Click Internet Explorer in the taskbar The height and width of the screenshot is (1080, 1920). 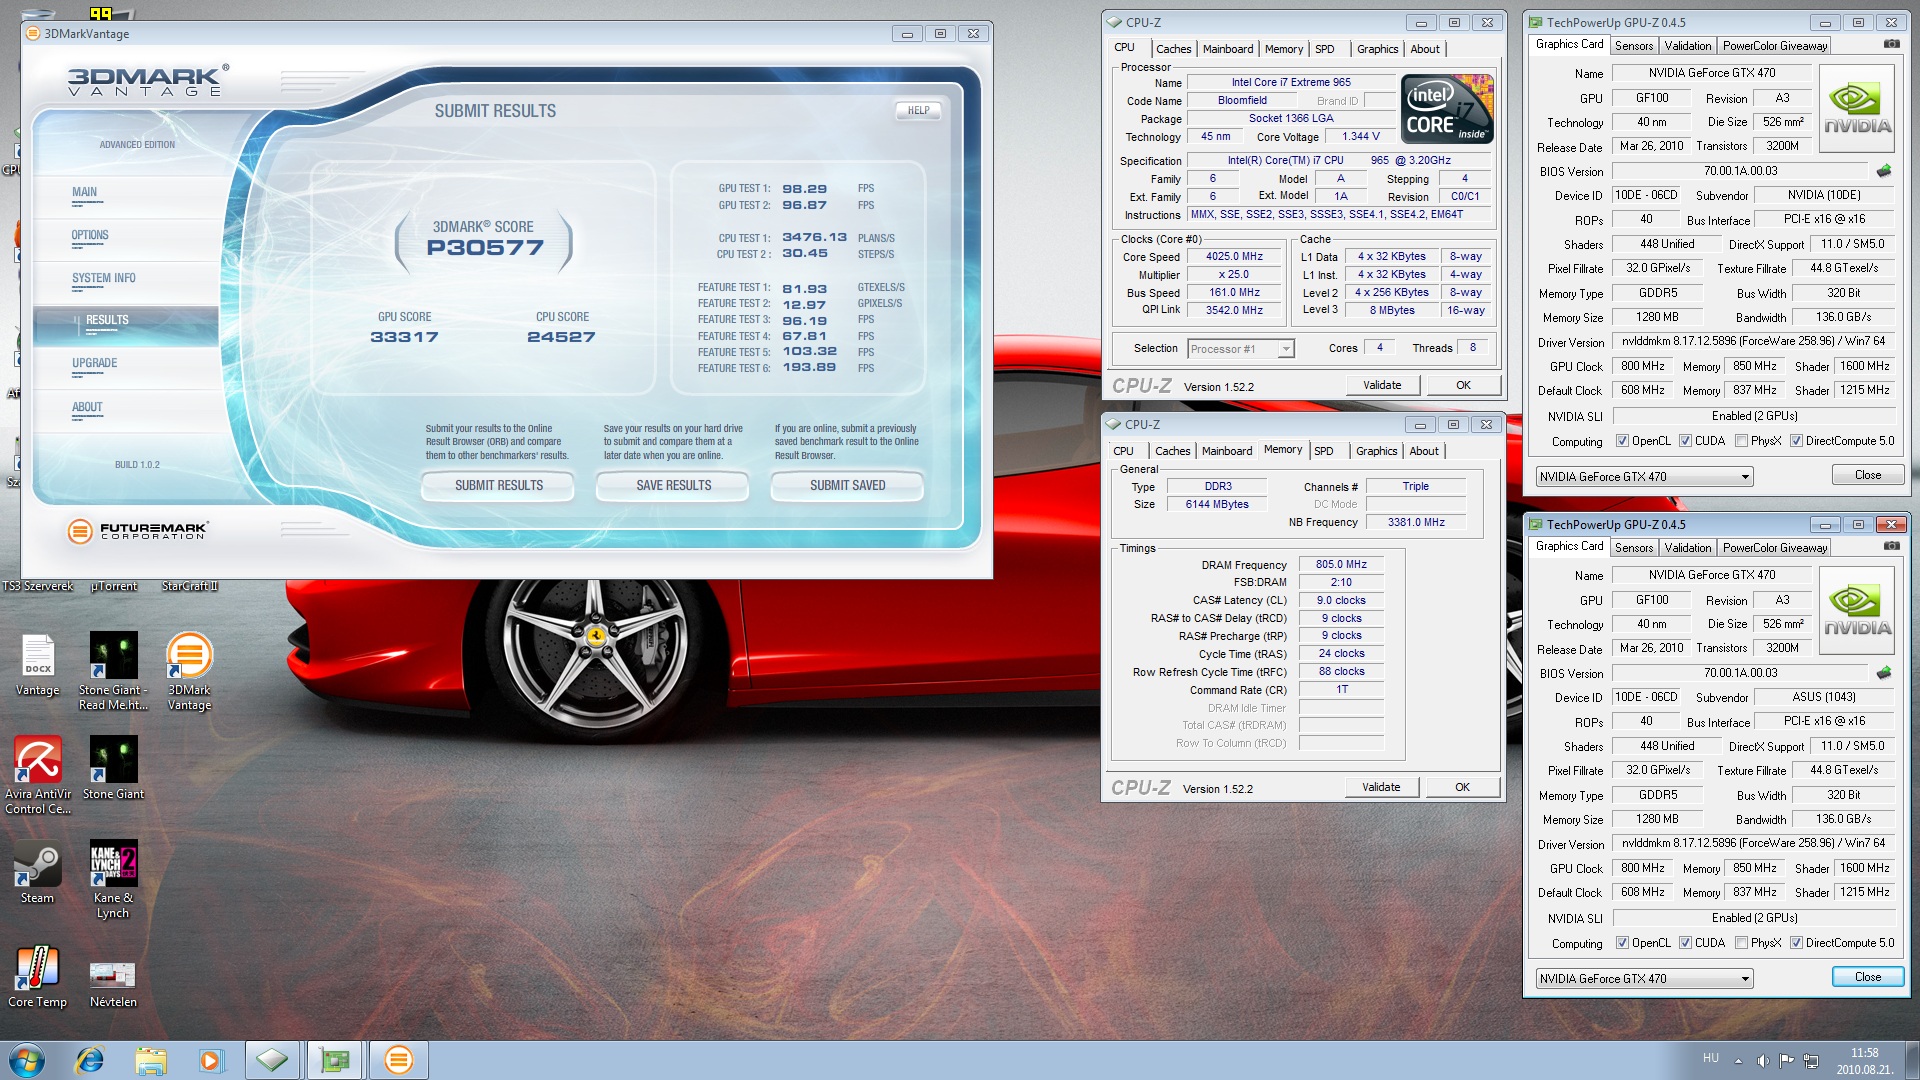[90, 1059]
